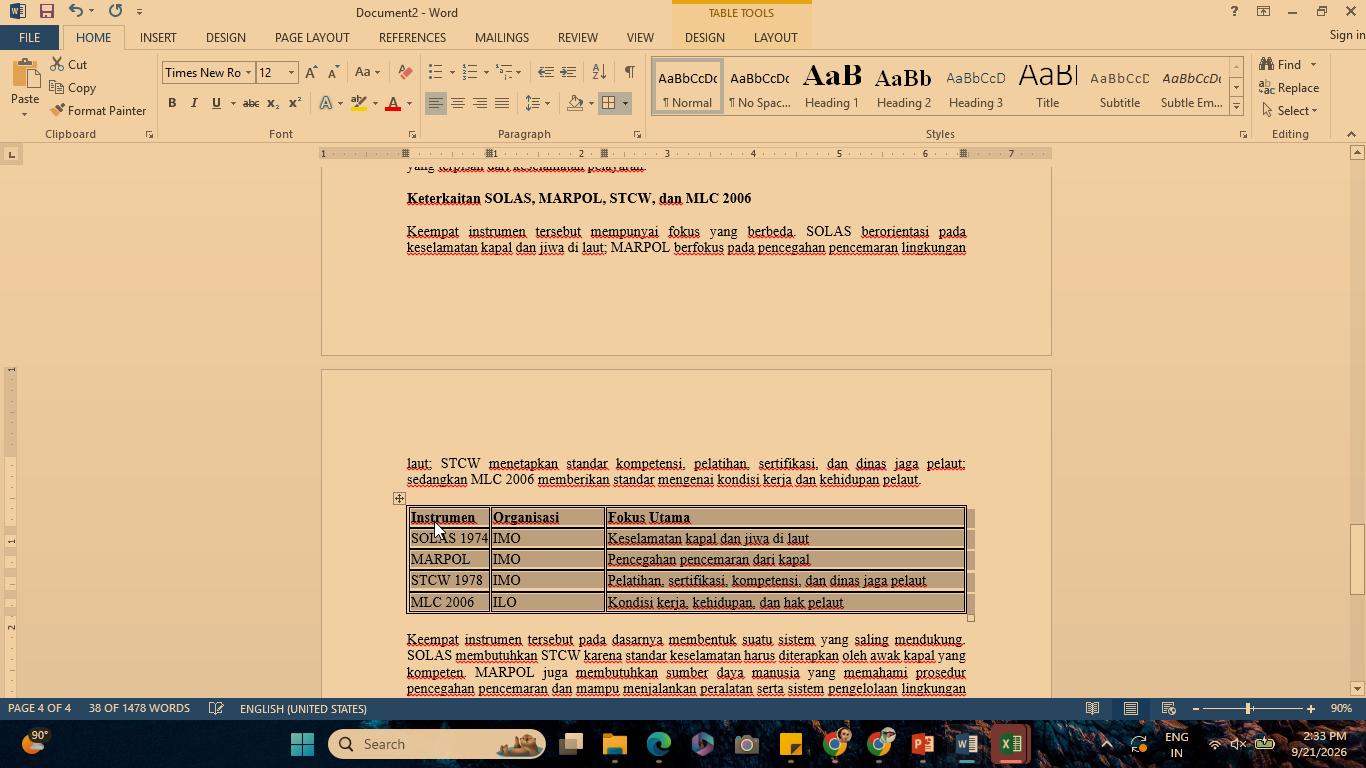The height and width of the screenshot is (768, 1366).
Task: Toggle Italic formatting
Action: click(x=194, y=103)
